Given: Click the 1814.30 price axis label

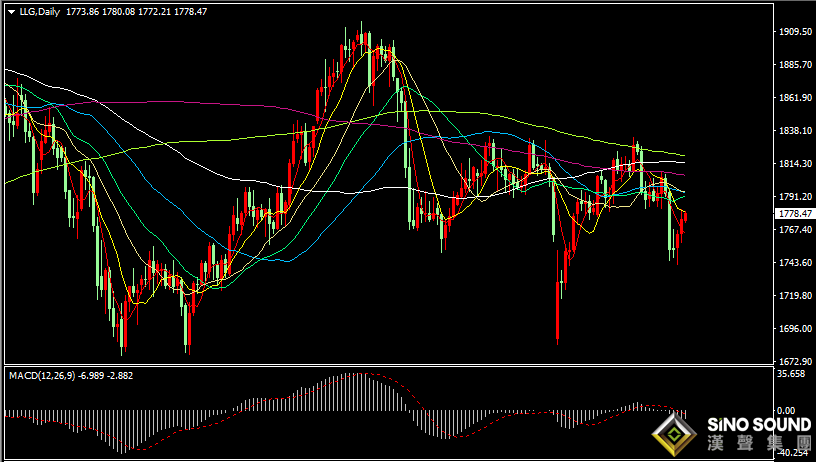Looking at the screenshot, I should tap(795, 163).
